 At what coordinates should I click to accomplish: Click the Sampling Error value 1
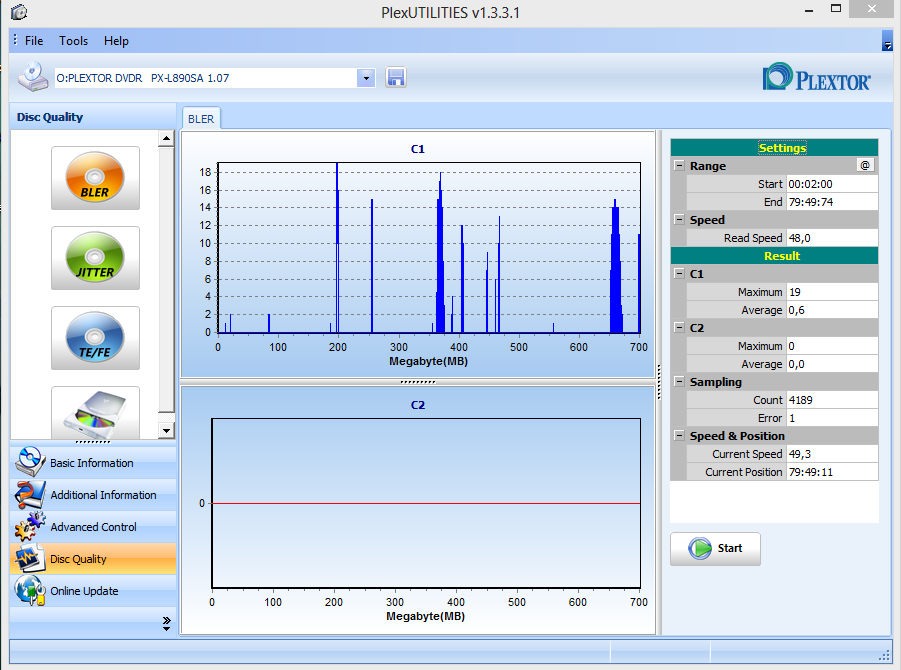point(831,418)
